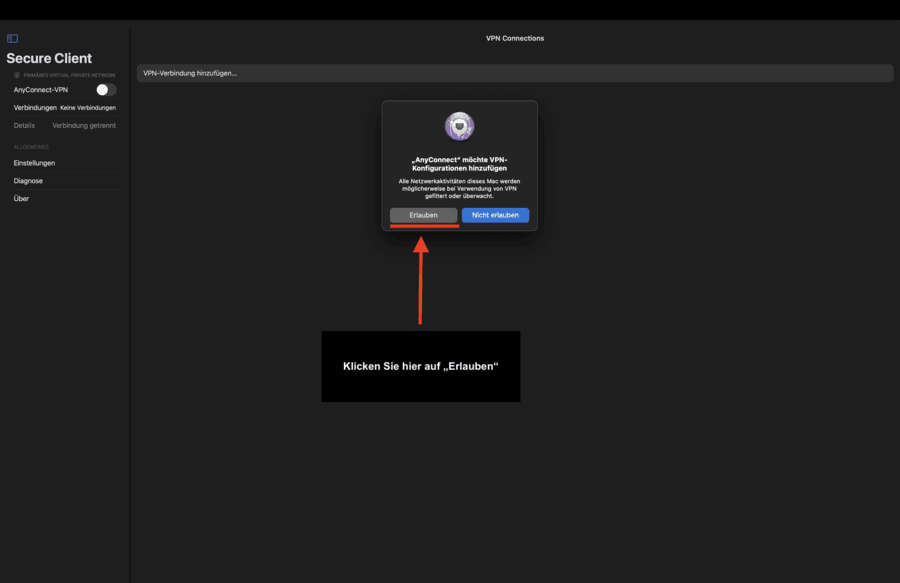
Task: Click the Nicht erlauben button
Action: click(495, 215)
